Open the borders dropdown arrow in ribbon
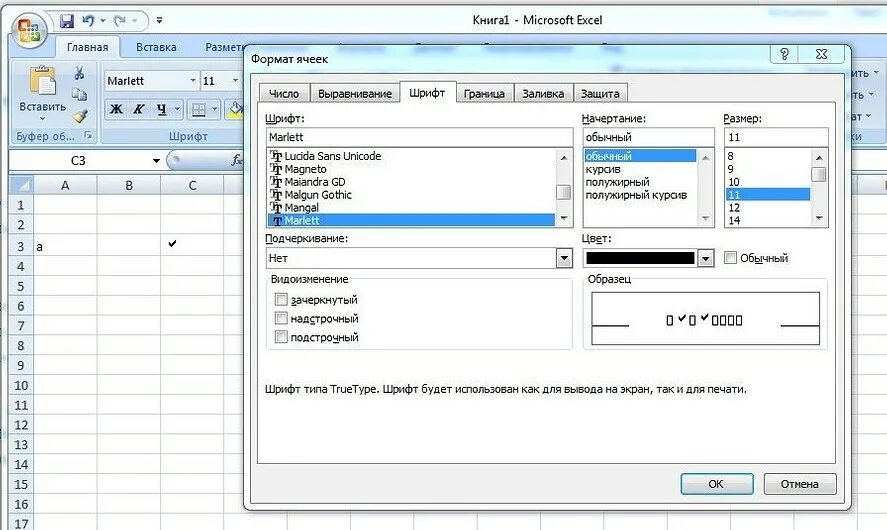The image size is (887, 530). pyautogui.click(x=214, y=109)
